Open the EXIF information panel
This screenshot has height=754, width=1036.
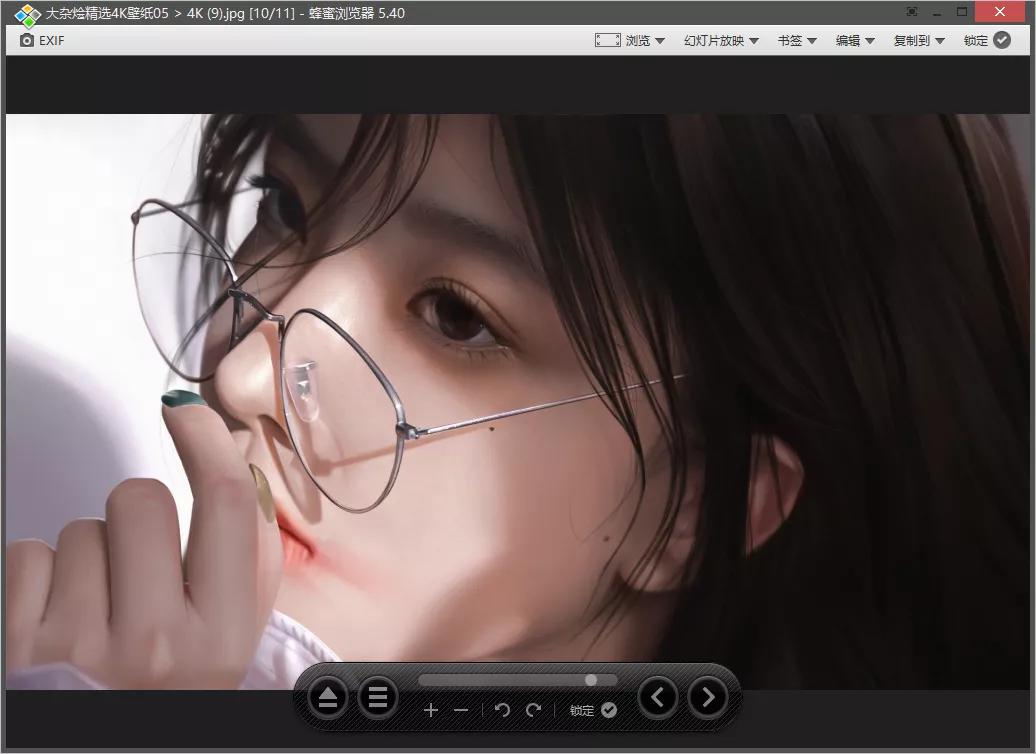41,40
